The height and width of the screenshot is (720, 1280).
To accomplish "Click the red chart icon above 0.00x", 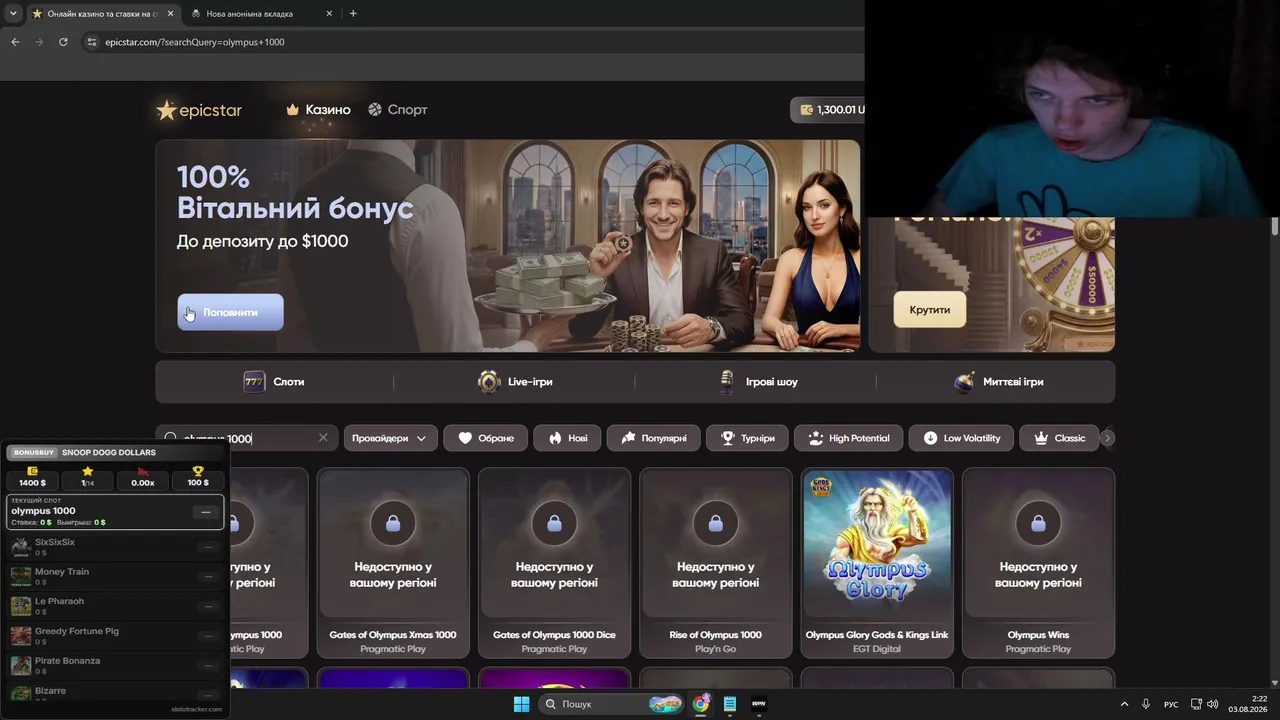I will coord(143,471).
